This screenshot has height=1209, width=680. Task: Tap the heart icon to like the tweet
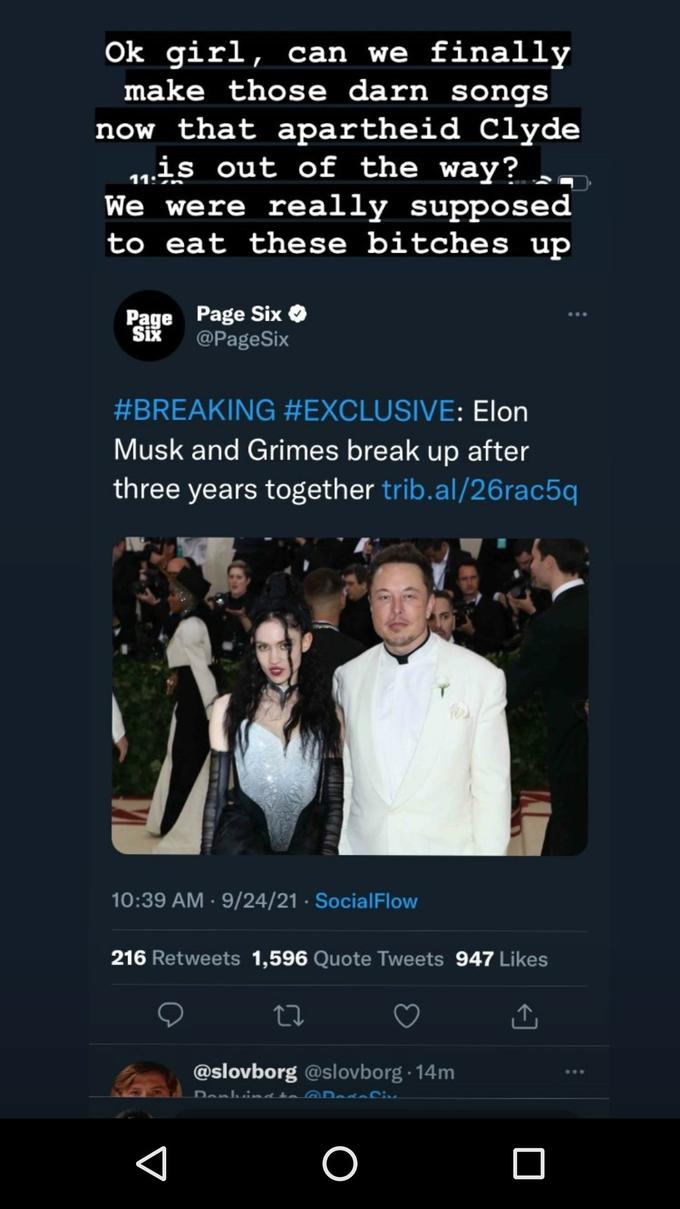pos(407,1015)
